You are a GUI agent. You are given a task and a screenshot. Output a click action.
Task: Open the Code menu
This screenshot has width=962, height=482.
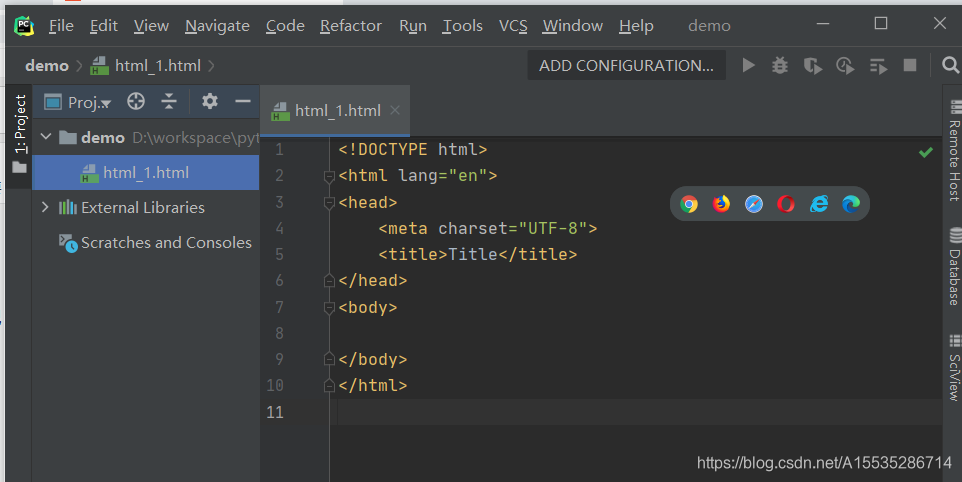click(285, 26)
